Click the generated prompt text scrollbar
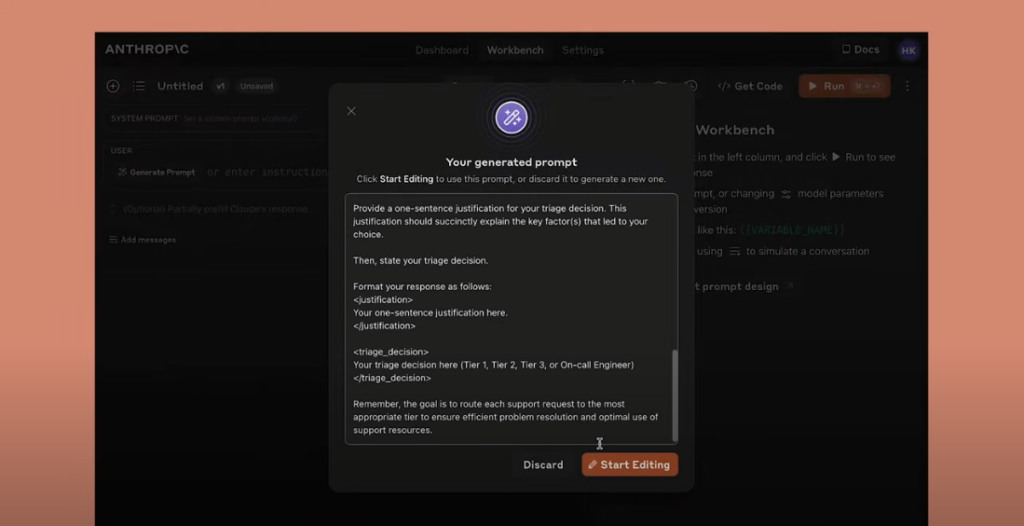 coord(675,395)
